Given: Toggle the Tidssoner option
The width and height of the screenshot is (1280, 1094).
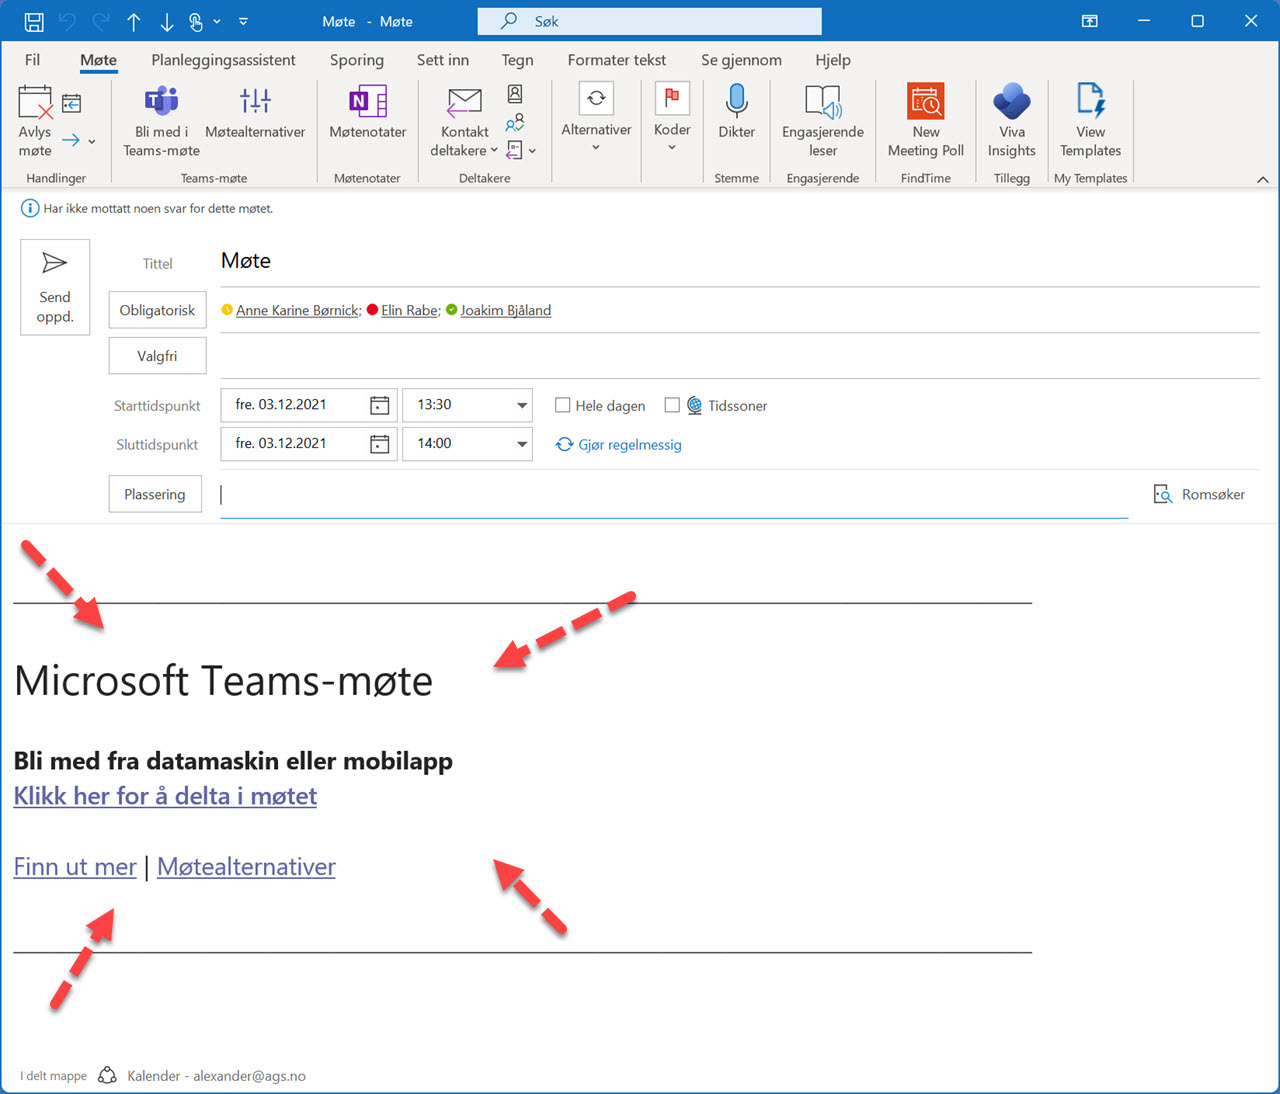Looking at the screenshot, I should (672, 405).
